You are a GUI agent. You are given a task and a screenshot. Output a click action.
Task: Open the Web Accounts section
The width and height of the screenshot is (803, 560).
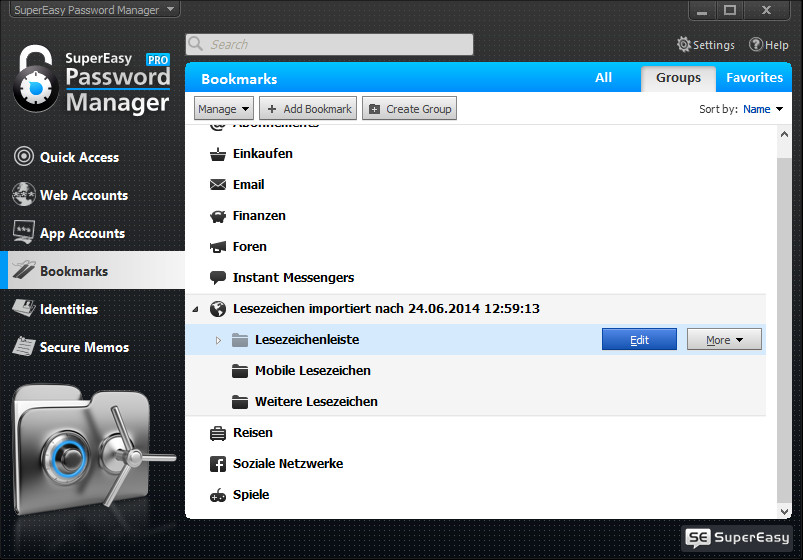tap(92, 195)
